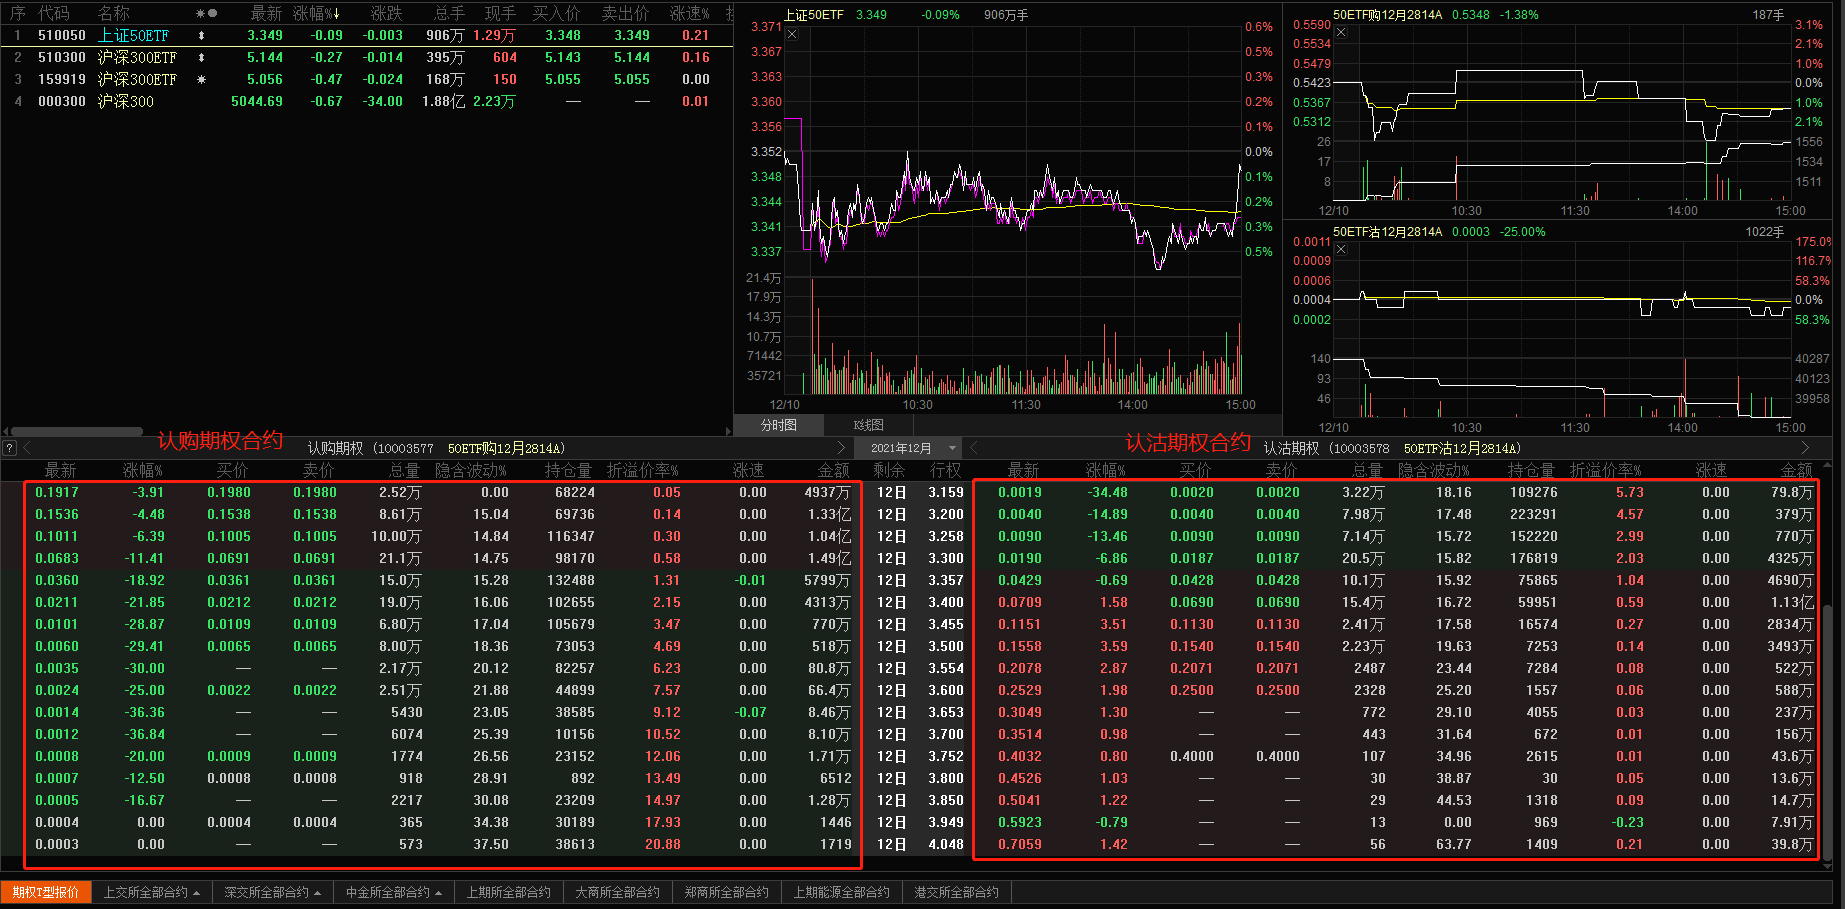This screenshot has height=909, width=1845.
Task: Click 隐含波动% header in call options table
Action: click(x=470, y=470)
